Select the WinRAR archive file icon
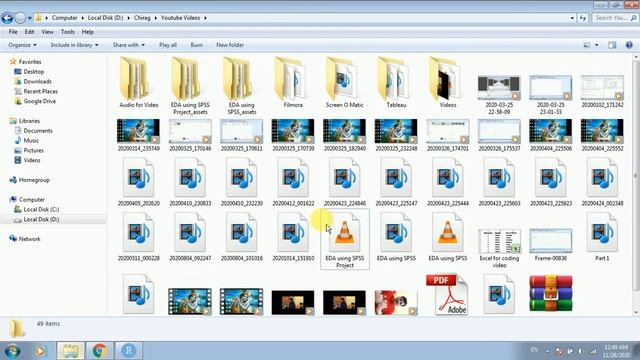The height and width of the screenshot is (360, 640). [551, 293]
